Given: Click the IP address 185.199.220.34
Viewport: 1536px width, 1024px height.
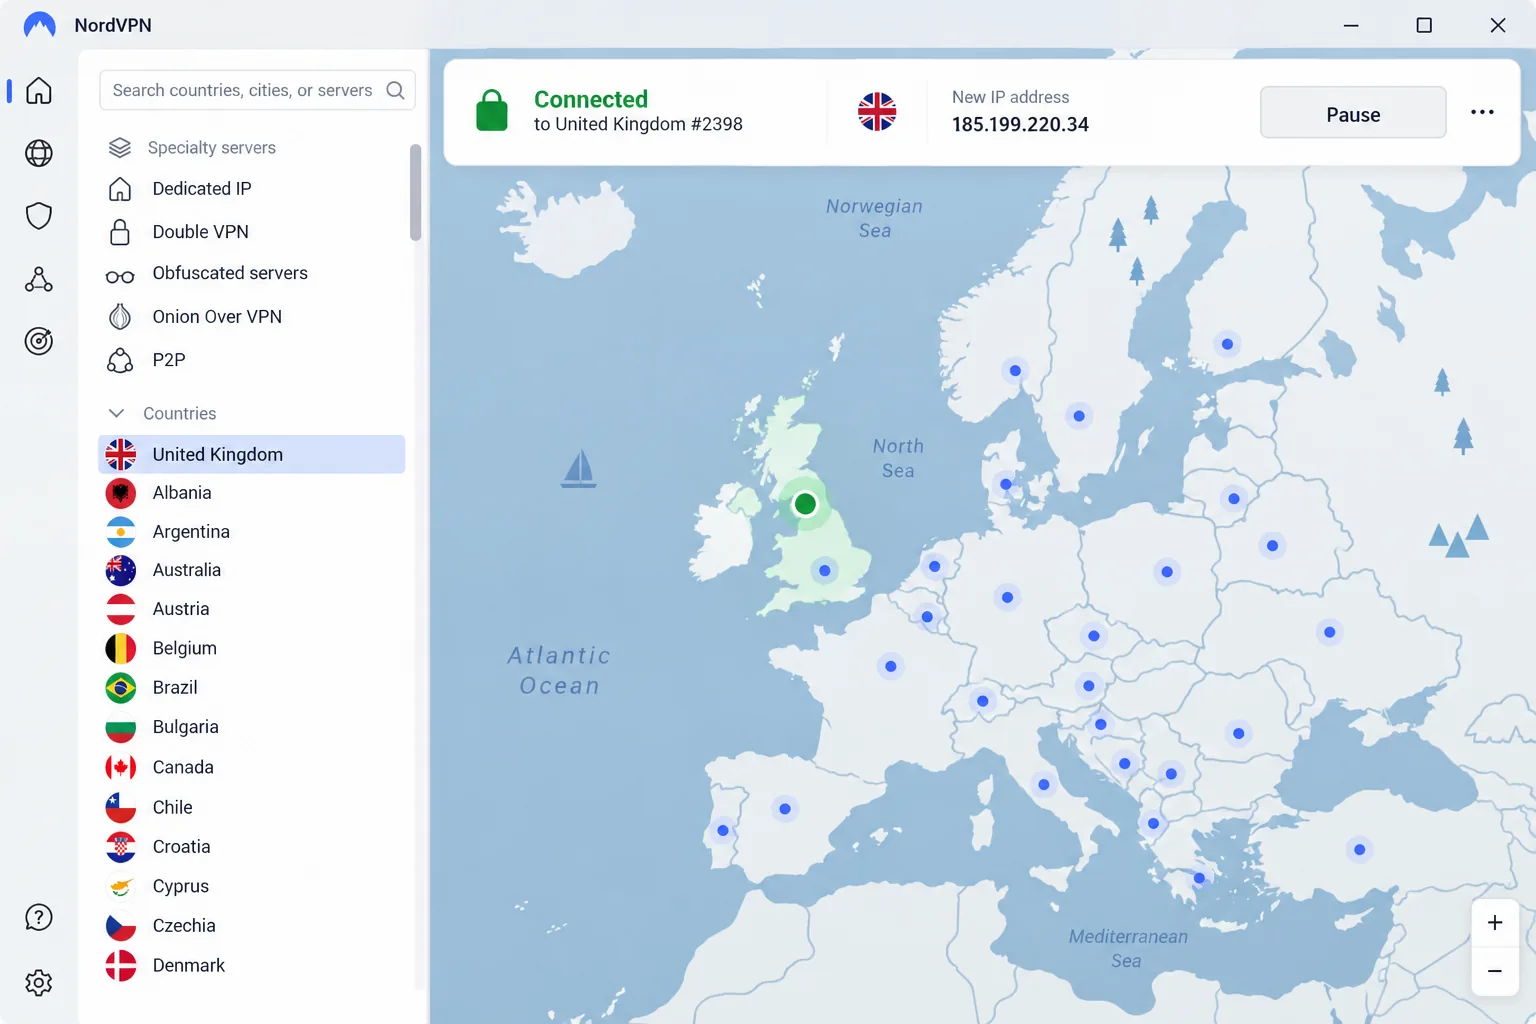Looking at the screenshot, I should 1020,124.
